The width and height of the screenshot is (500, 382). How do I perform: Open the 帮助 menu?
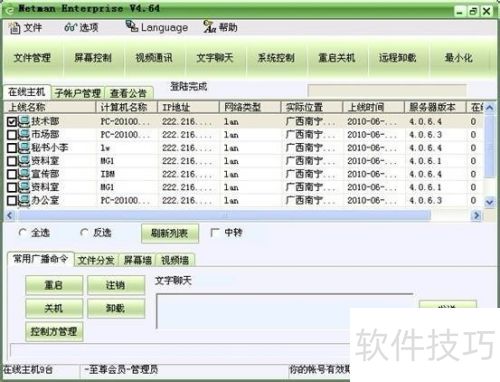pos(220,27)
